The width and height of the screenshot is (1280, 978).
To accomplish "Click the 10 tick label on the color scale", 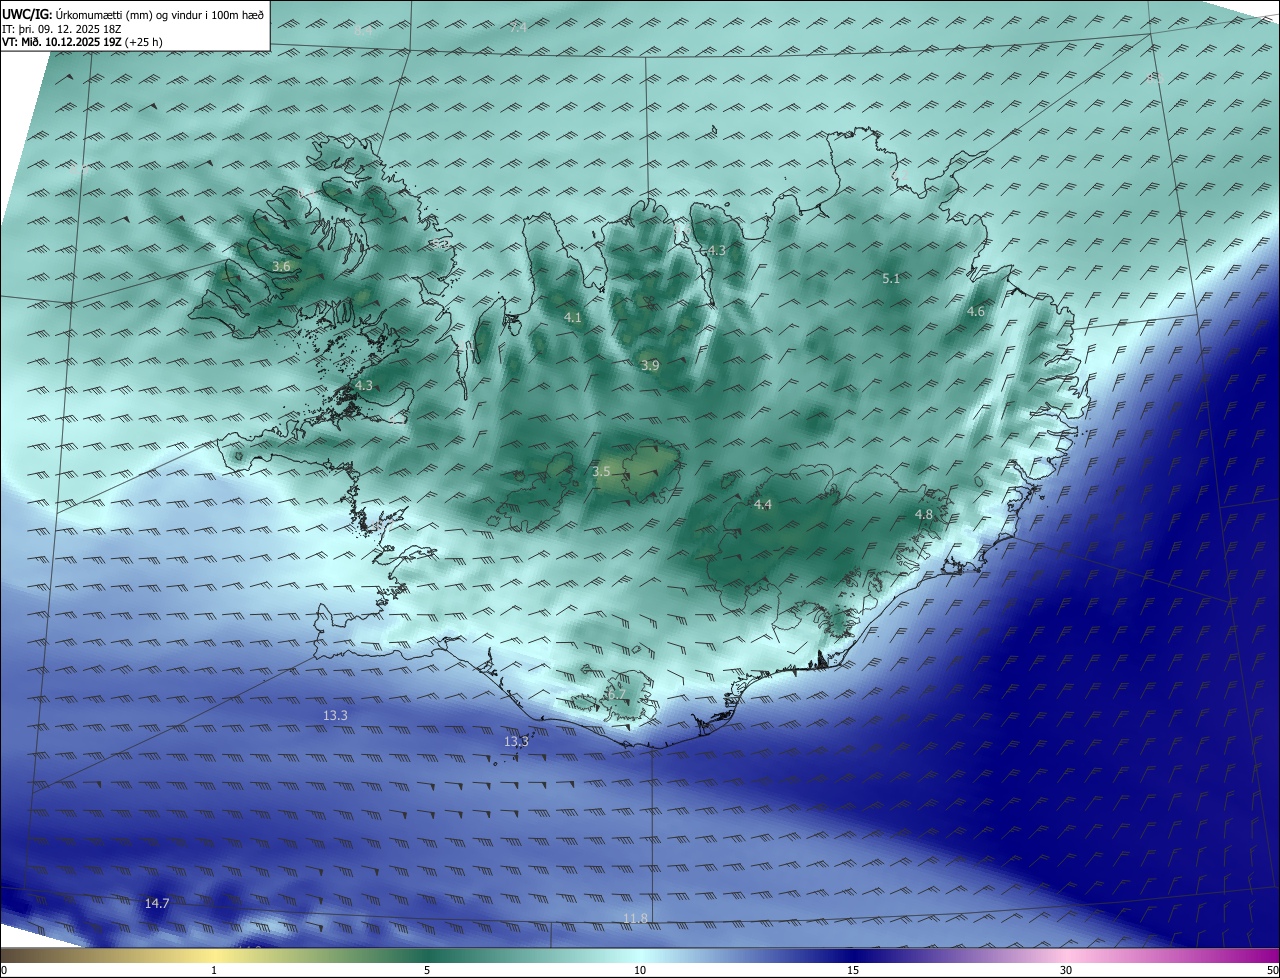I will click(x=640, y=970).
